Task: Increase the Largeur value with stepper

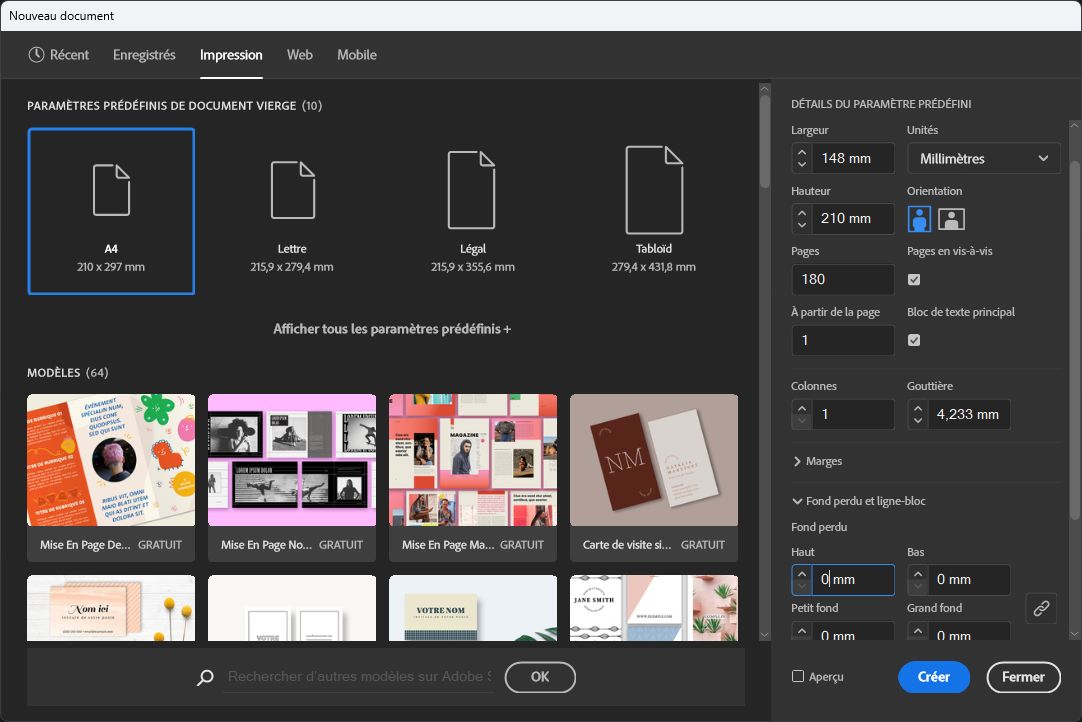Action: 802,152
